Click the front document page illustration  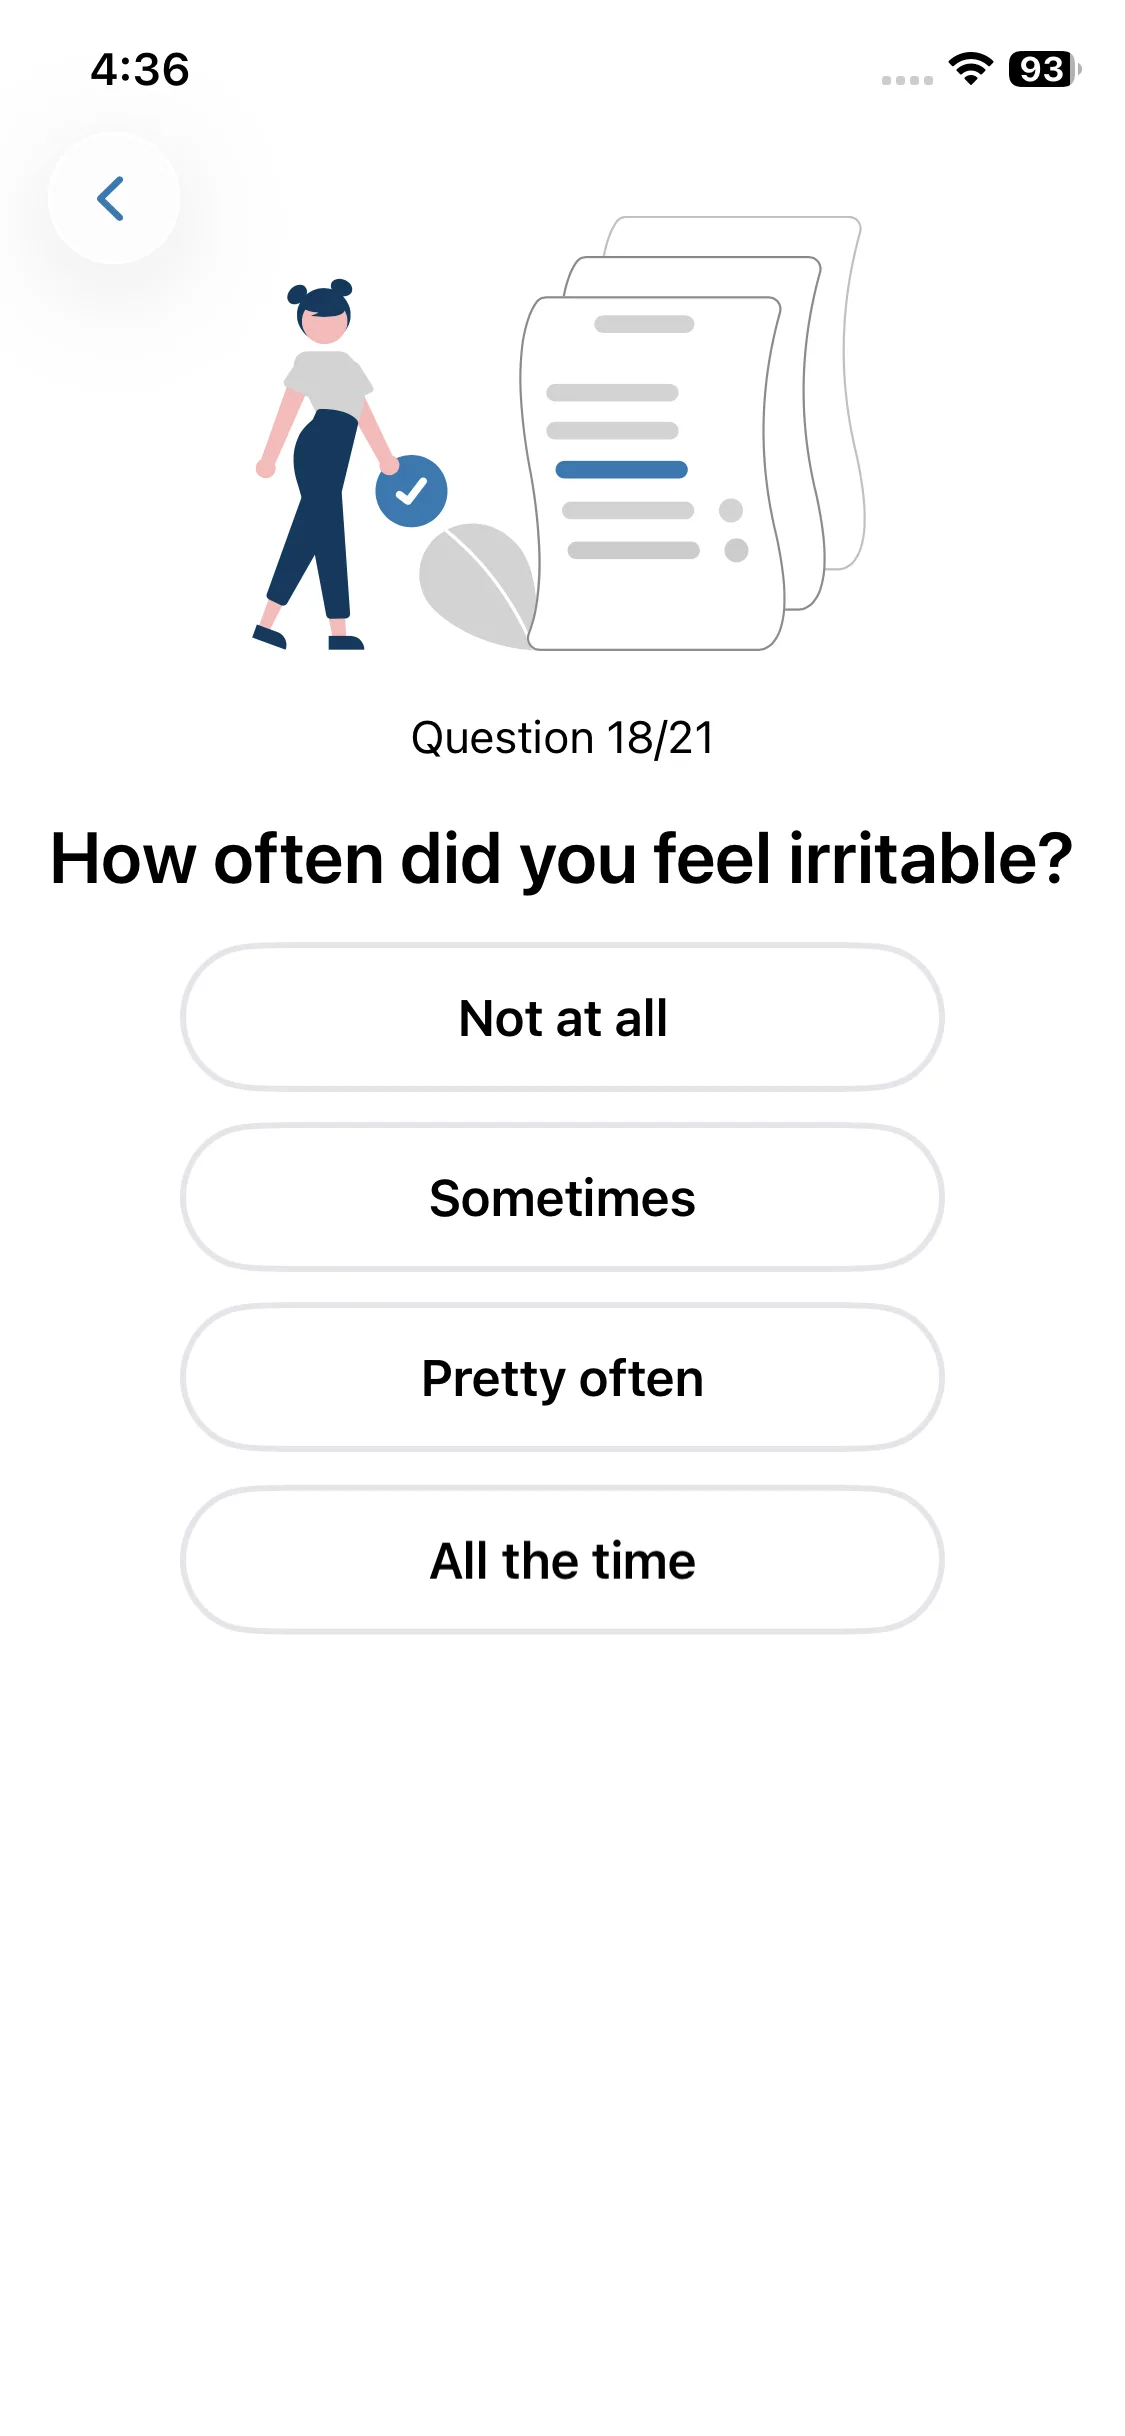coord(650,600)
